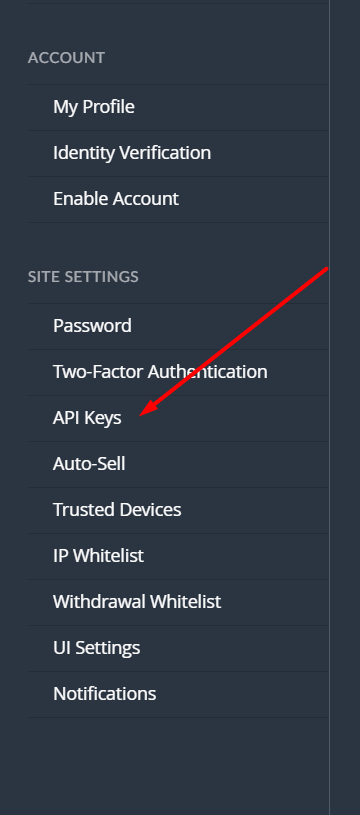Open UI Settings
This screenshot has height=815, width=360.
178,648
